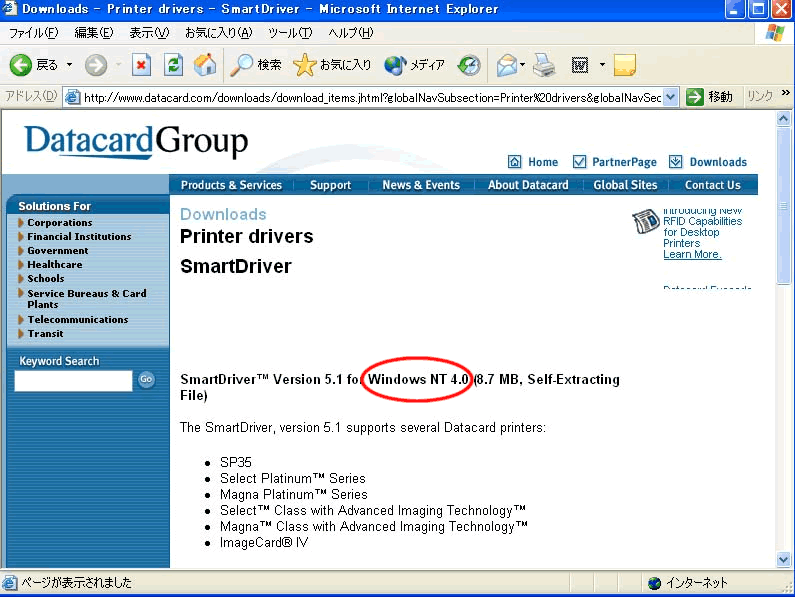This screenshot has width=795, height=597.
Task: Click the yellow Discuss note icon
Action: (x=625, y=65)
